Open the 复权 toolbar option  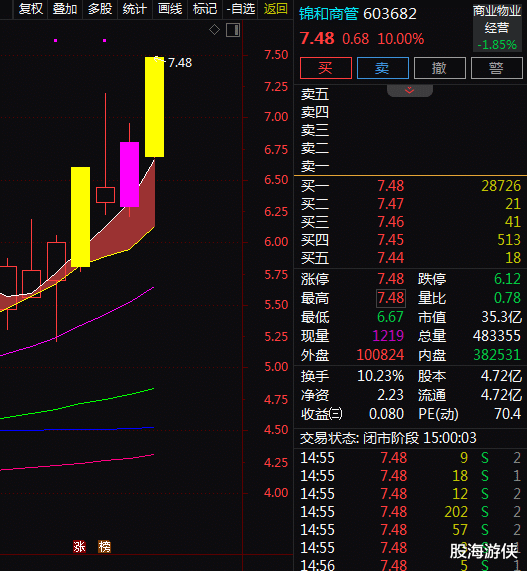[31, 8]
